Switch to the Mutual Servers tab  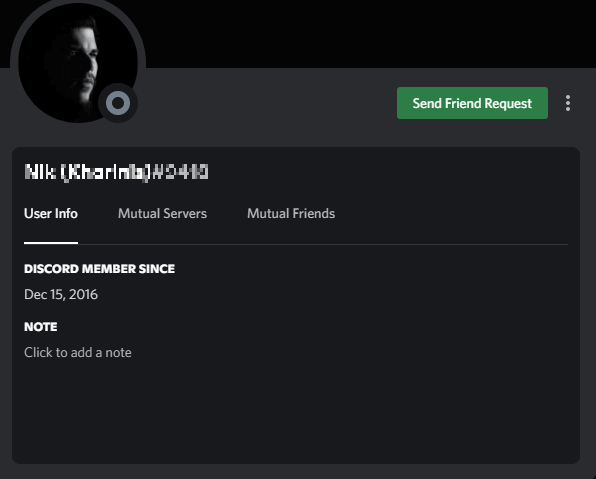[162, 213]
